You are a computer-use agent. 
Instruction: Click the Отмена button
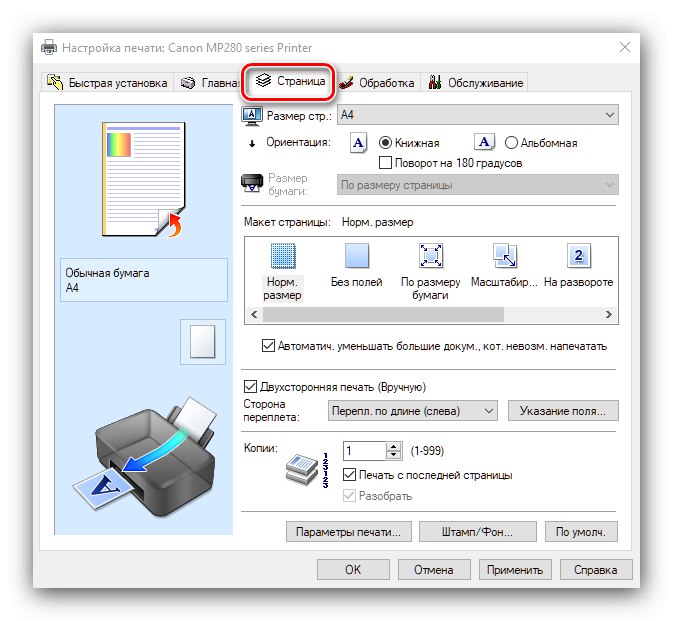tap(434, 570)
